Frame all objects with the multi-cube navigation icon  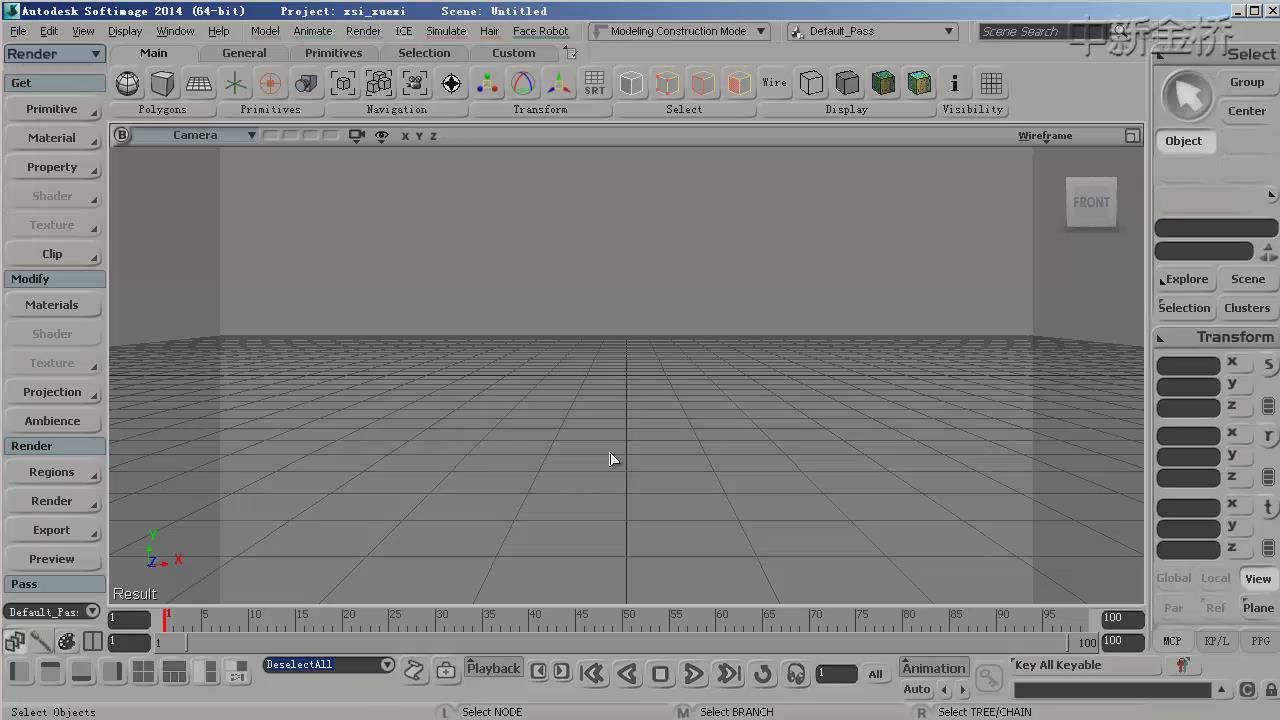(379, 83)
